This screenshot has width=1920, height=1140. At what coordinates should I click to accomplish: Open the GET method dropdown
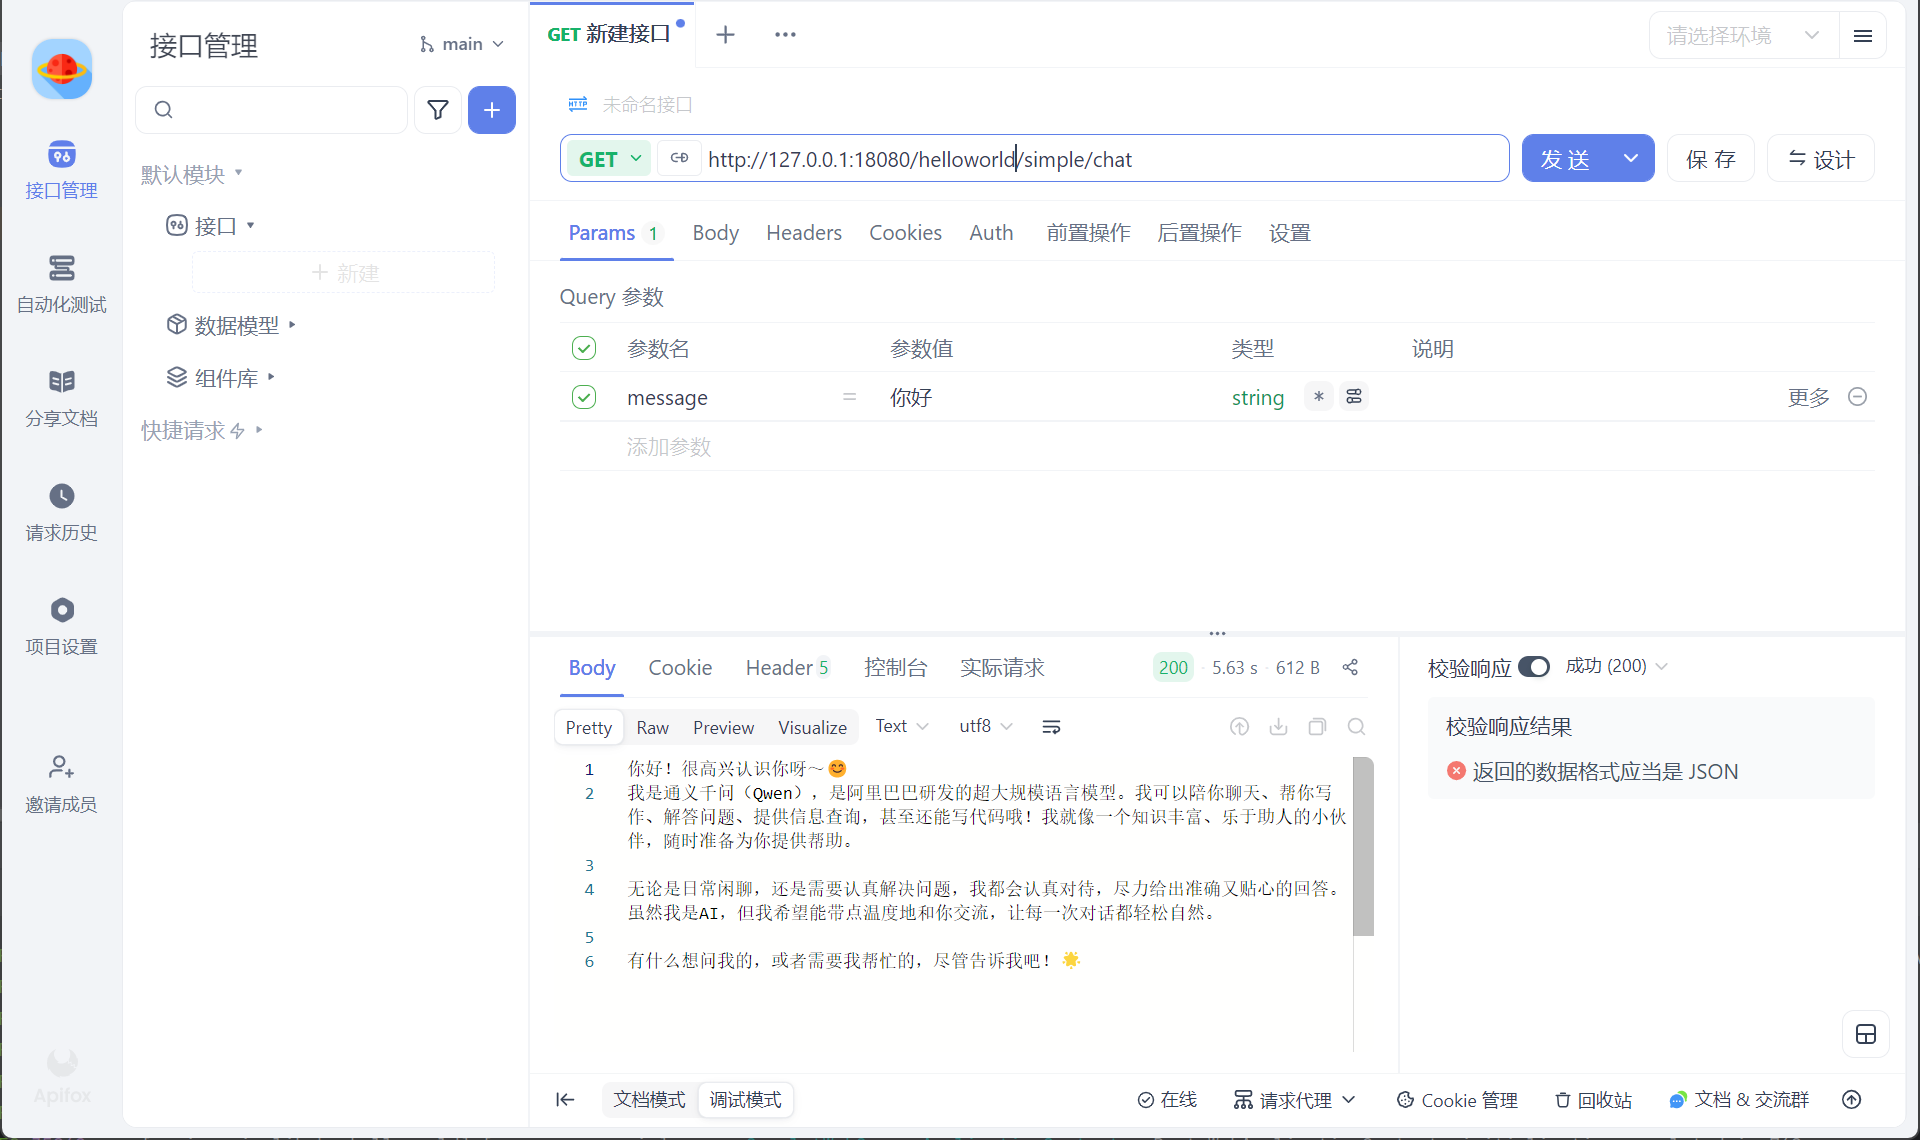609,158
